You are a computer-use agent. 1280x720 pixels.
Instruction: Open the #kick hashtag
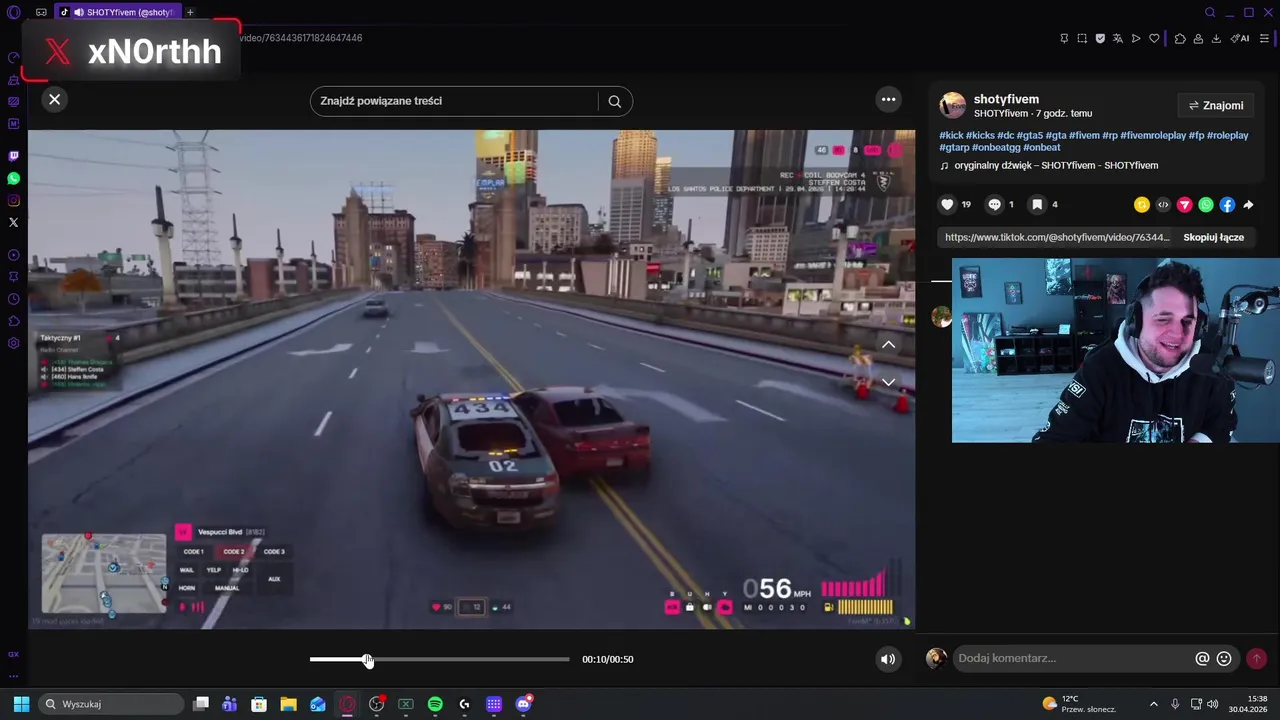tap(951, 135)
